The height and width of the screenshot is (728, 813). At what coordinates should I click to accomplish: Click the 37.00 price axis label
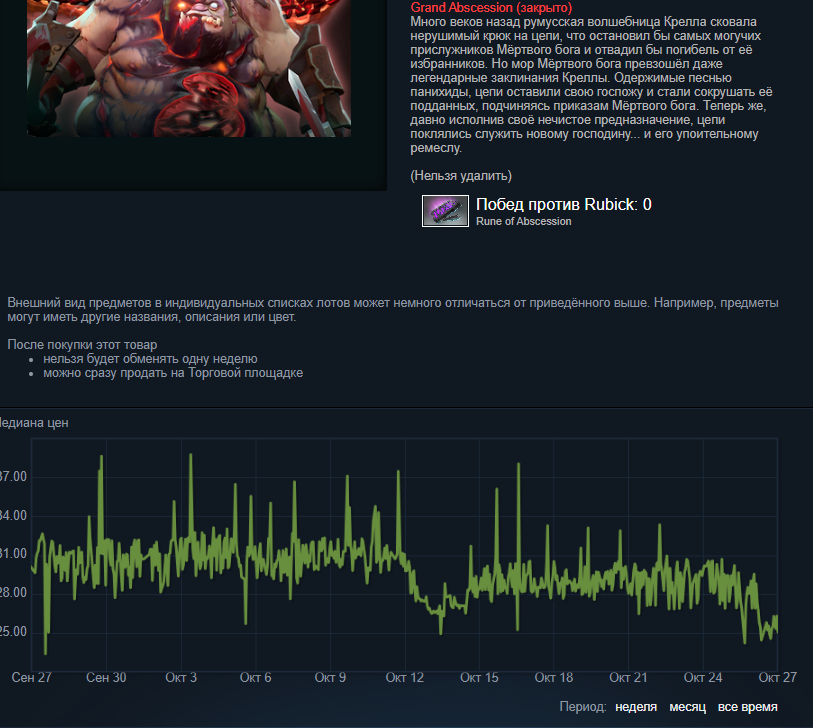coord(13,477)
